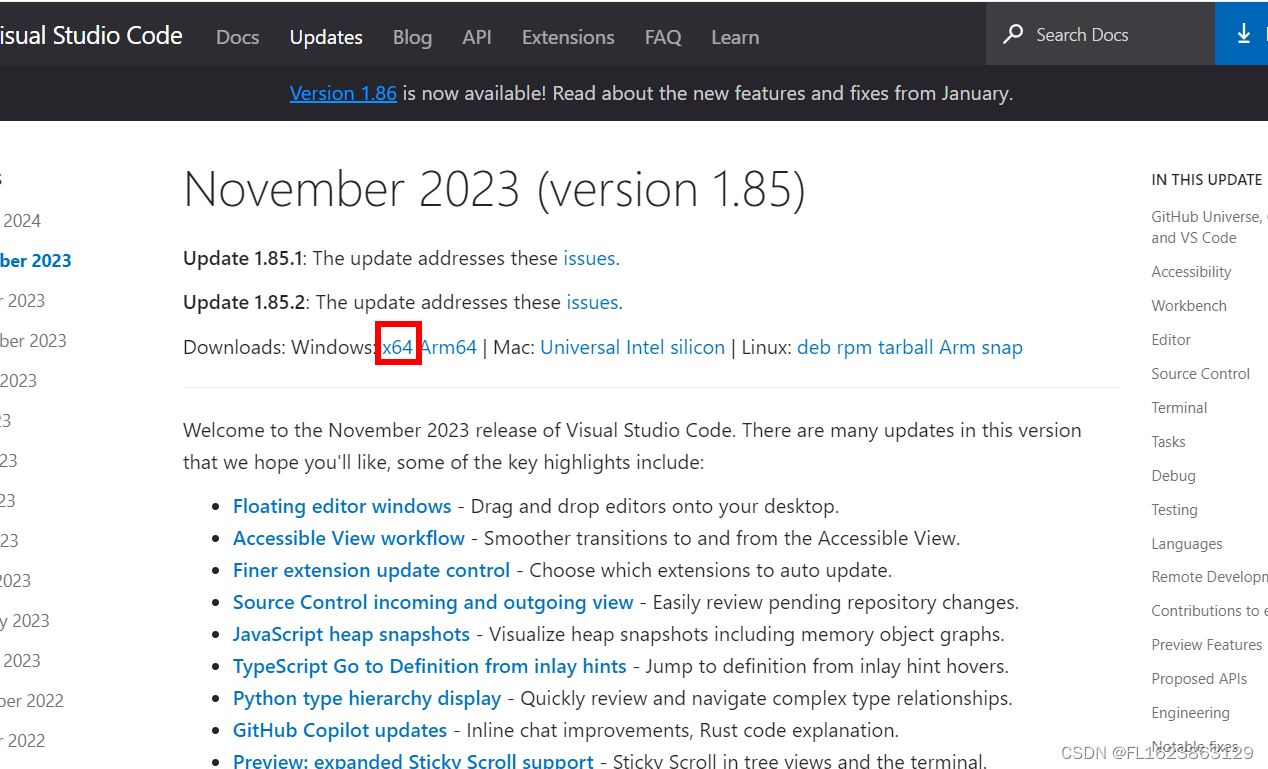Download the Mac Intel build
This screenshot has height=769, width=1268.
[x=645, y=347]
